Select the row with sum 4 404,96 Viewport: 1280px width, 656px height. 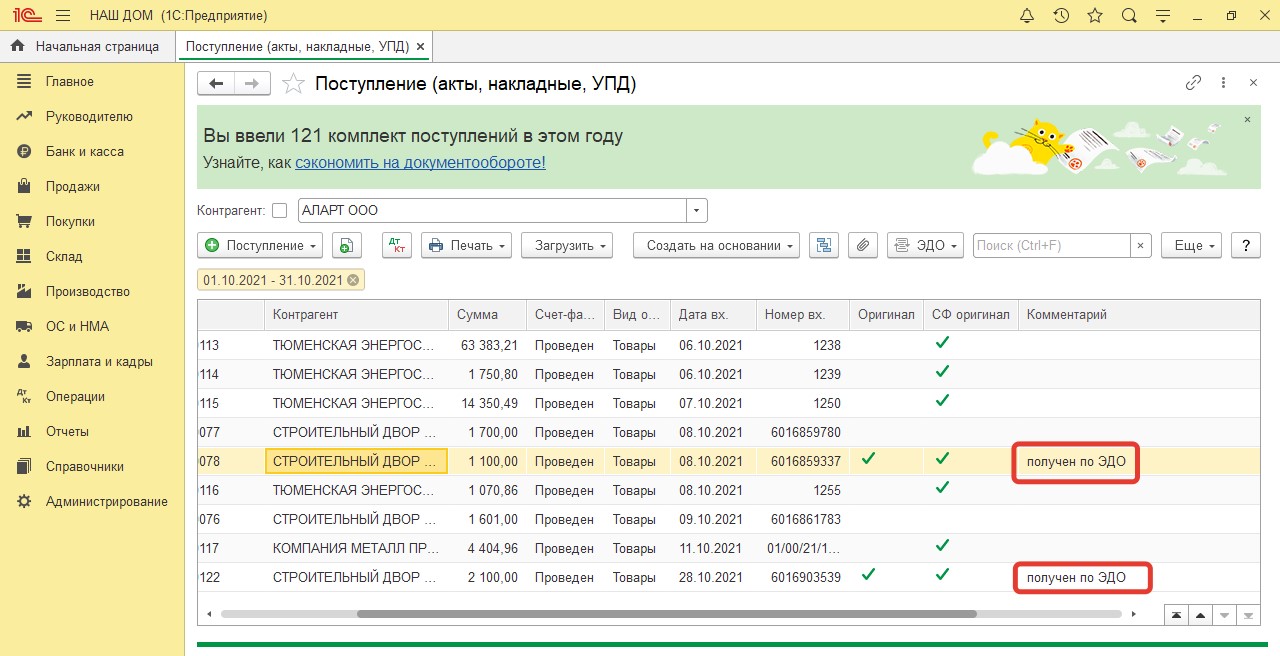pyautogui.click(x=728, y=548)
